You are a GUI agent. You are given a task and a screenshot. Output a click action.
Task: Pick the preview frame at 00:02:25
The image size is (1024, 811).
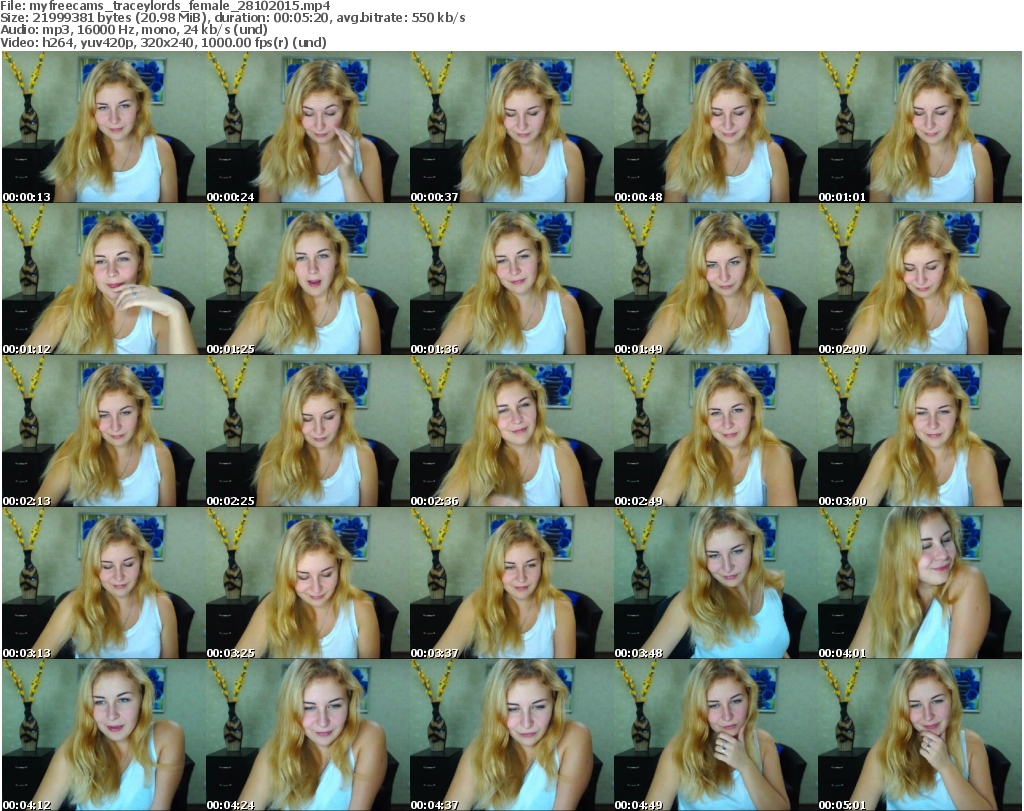[x=308, y=431]
